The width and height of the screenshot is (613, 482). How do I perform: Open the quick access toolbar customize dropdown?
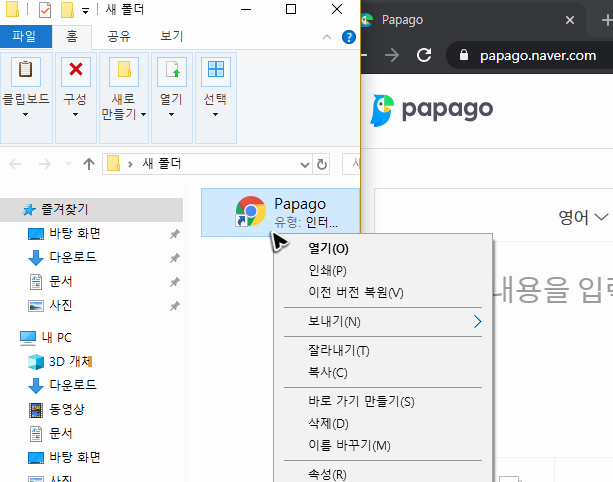point(85,11)
